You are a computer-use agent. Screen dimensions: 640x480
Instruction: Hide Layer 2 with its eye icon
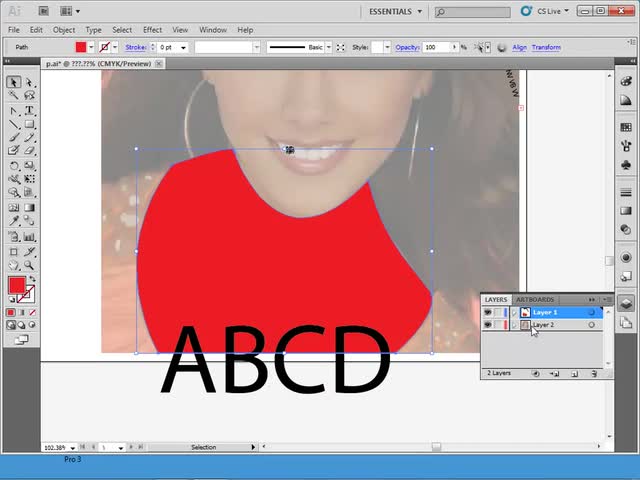487,325
